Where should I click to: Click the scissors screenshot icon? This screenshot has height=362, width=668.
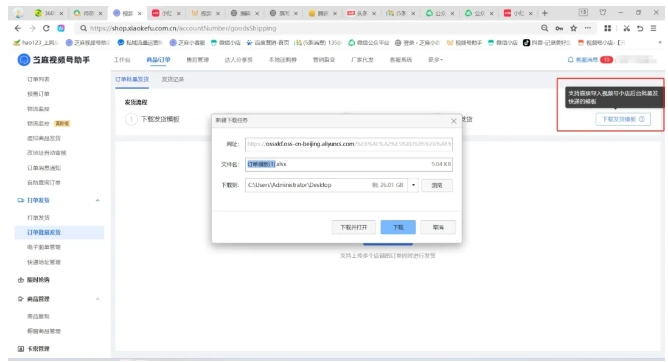tap(626, 28)
